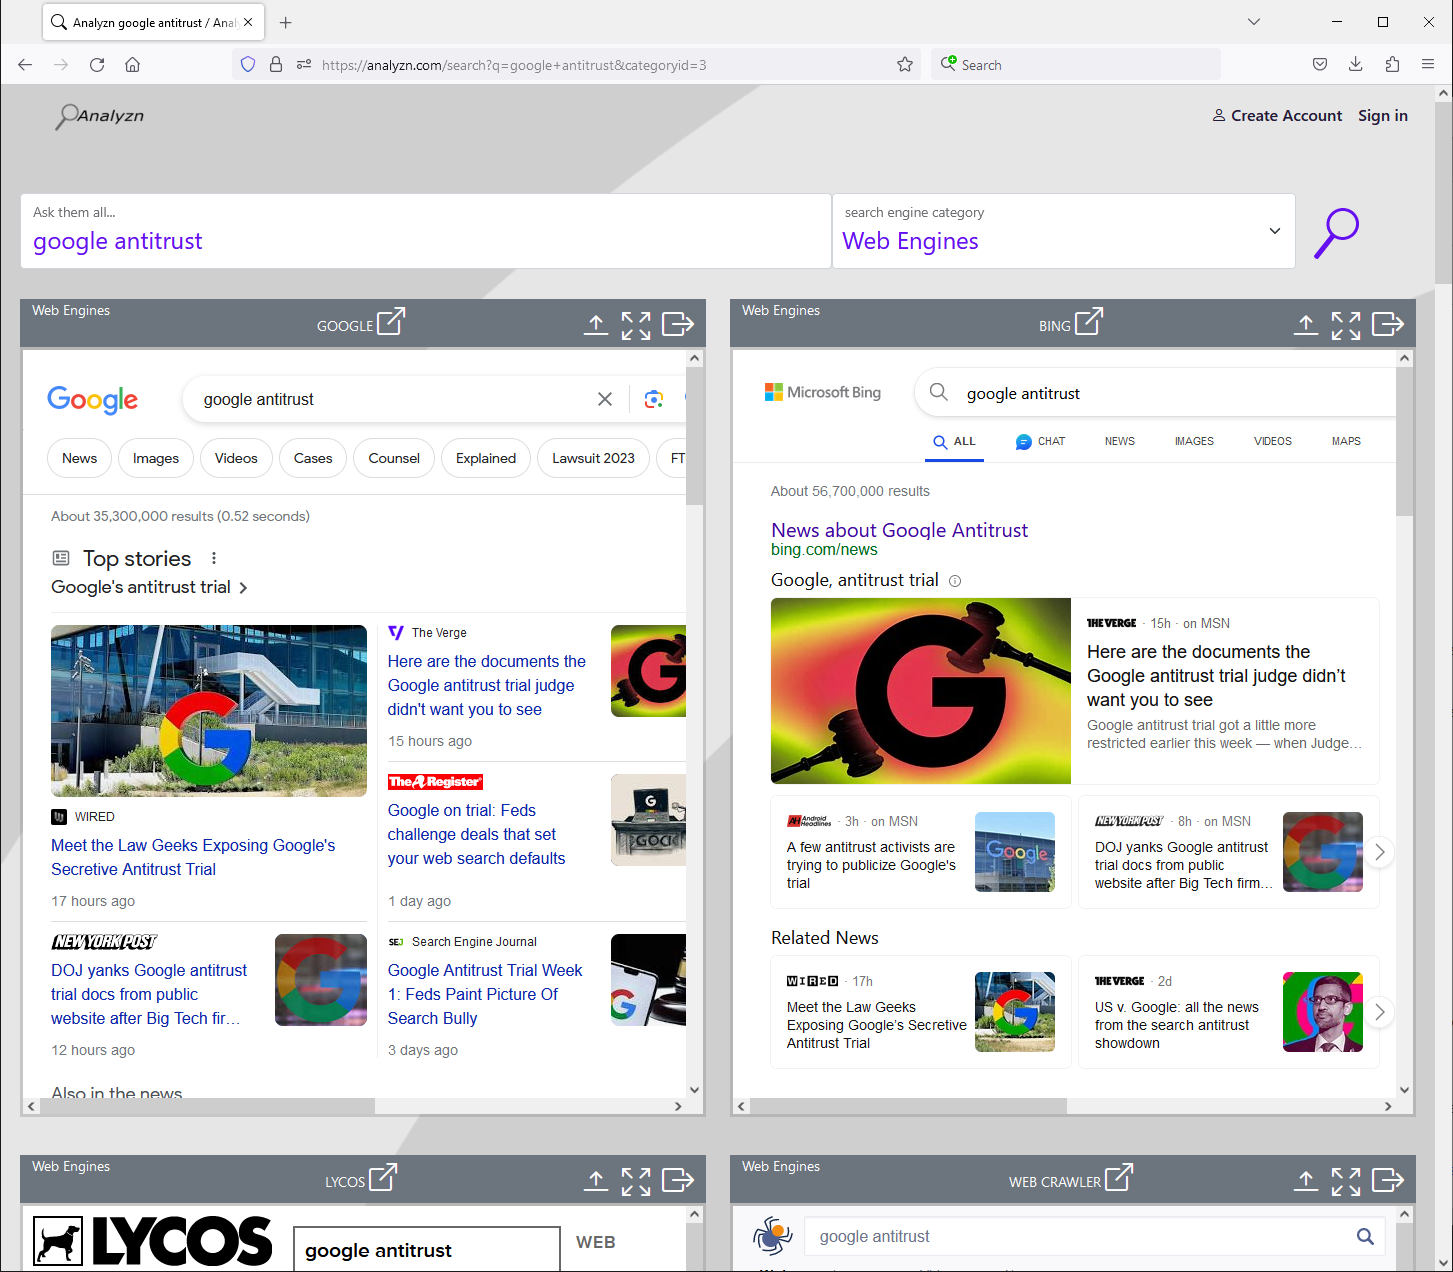This screenshot has width=1453, height=1272.
Task: List all browser tabs dropdown arrow
Action: point(1254,22)
